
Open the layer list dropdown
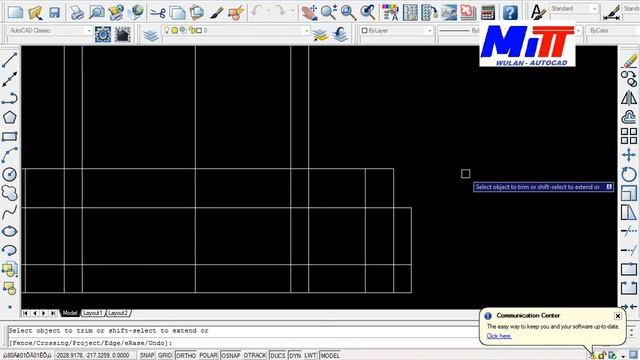click(x=306, y=31)
